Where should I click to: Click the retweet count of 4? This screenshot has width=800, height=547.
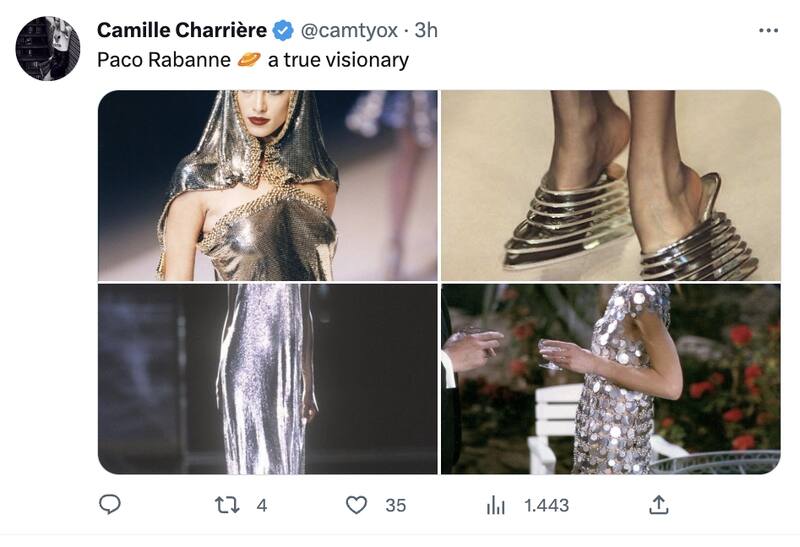[262, 506]
